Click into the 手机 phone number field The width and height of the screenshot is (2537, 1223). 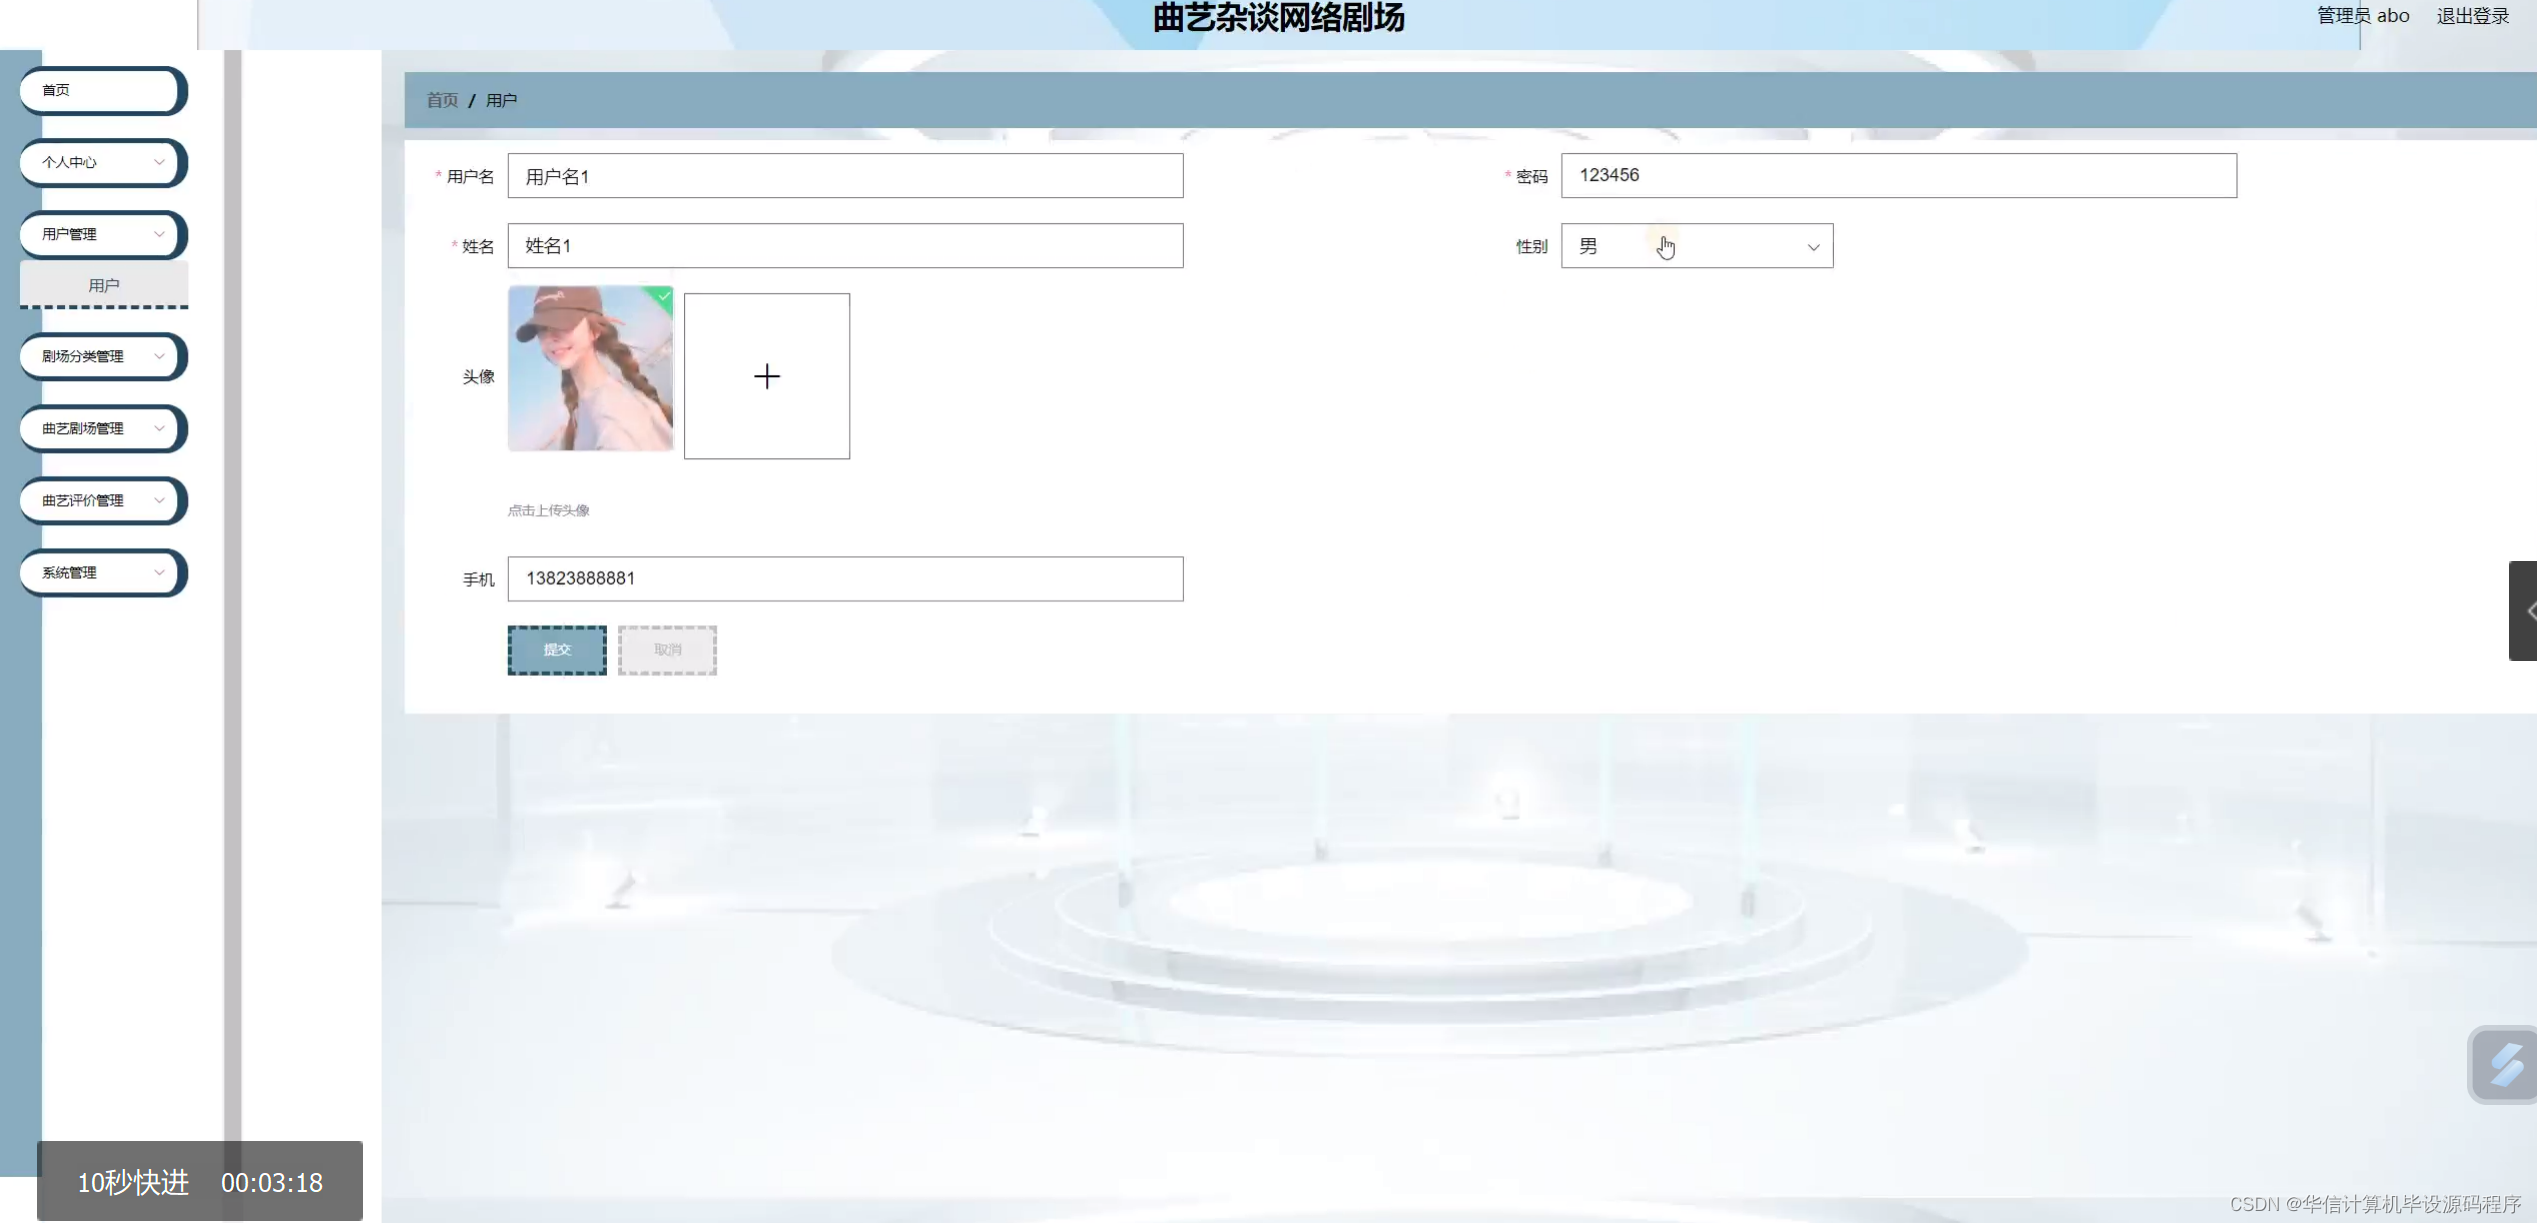(845, 579)
